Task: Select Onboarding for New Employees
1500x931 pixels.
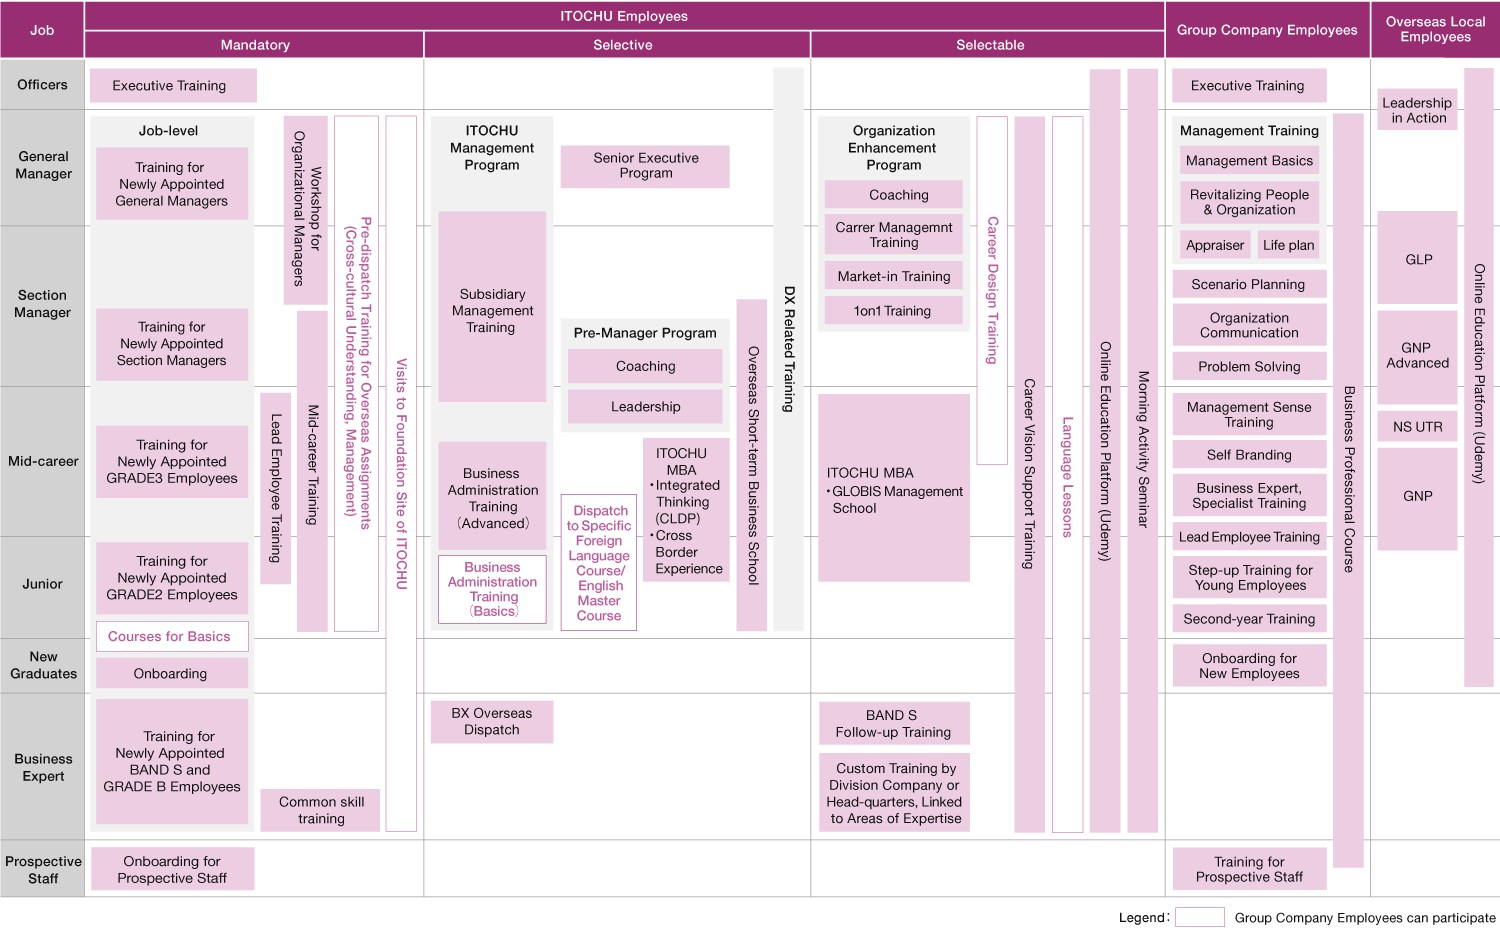Action: (x=1249, y=666)
